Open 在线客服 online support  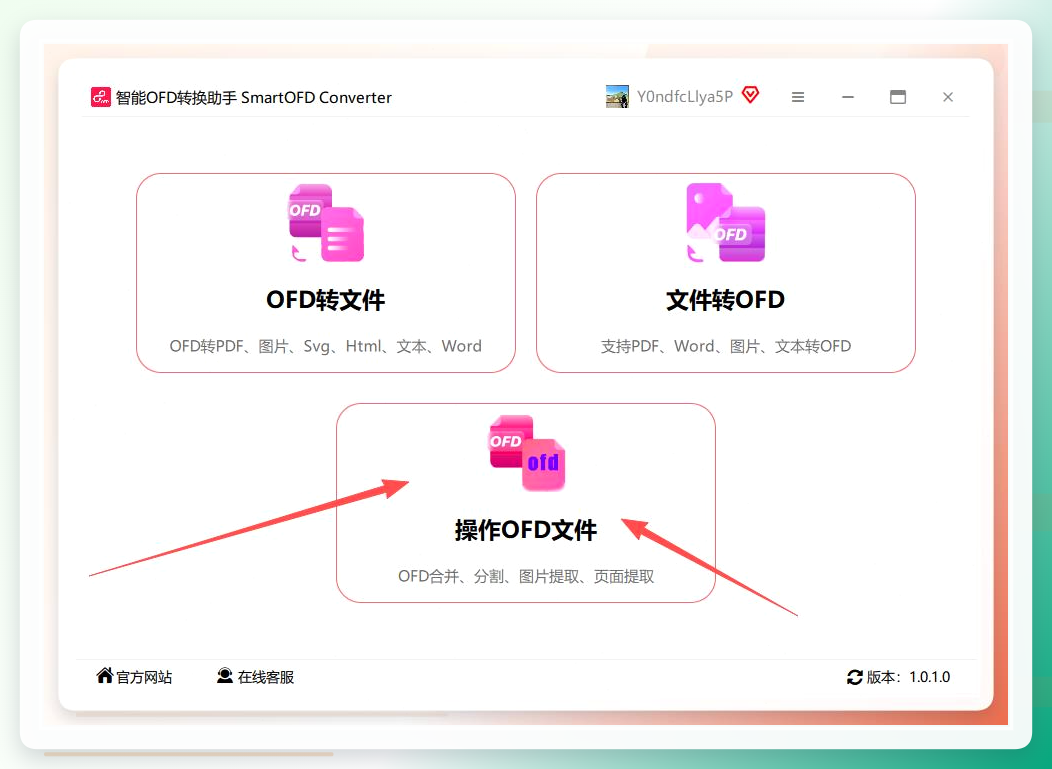point(256,676)
